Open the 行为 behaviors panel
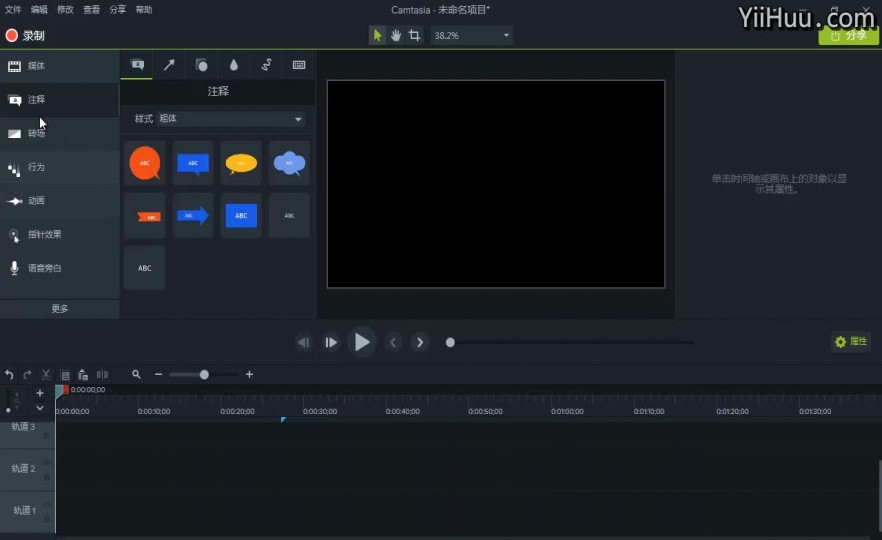 click(60, 168)
